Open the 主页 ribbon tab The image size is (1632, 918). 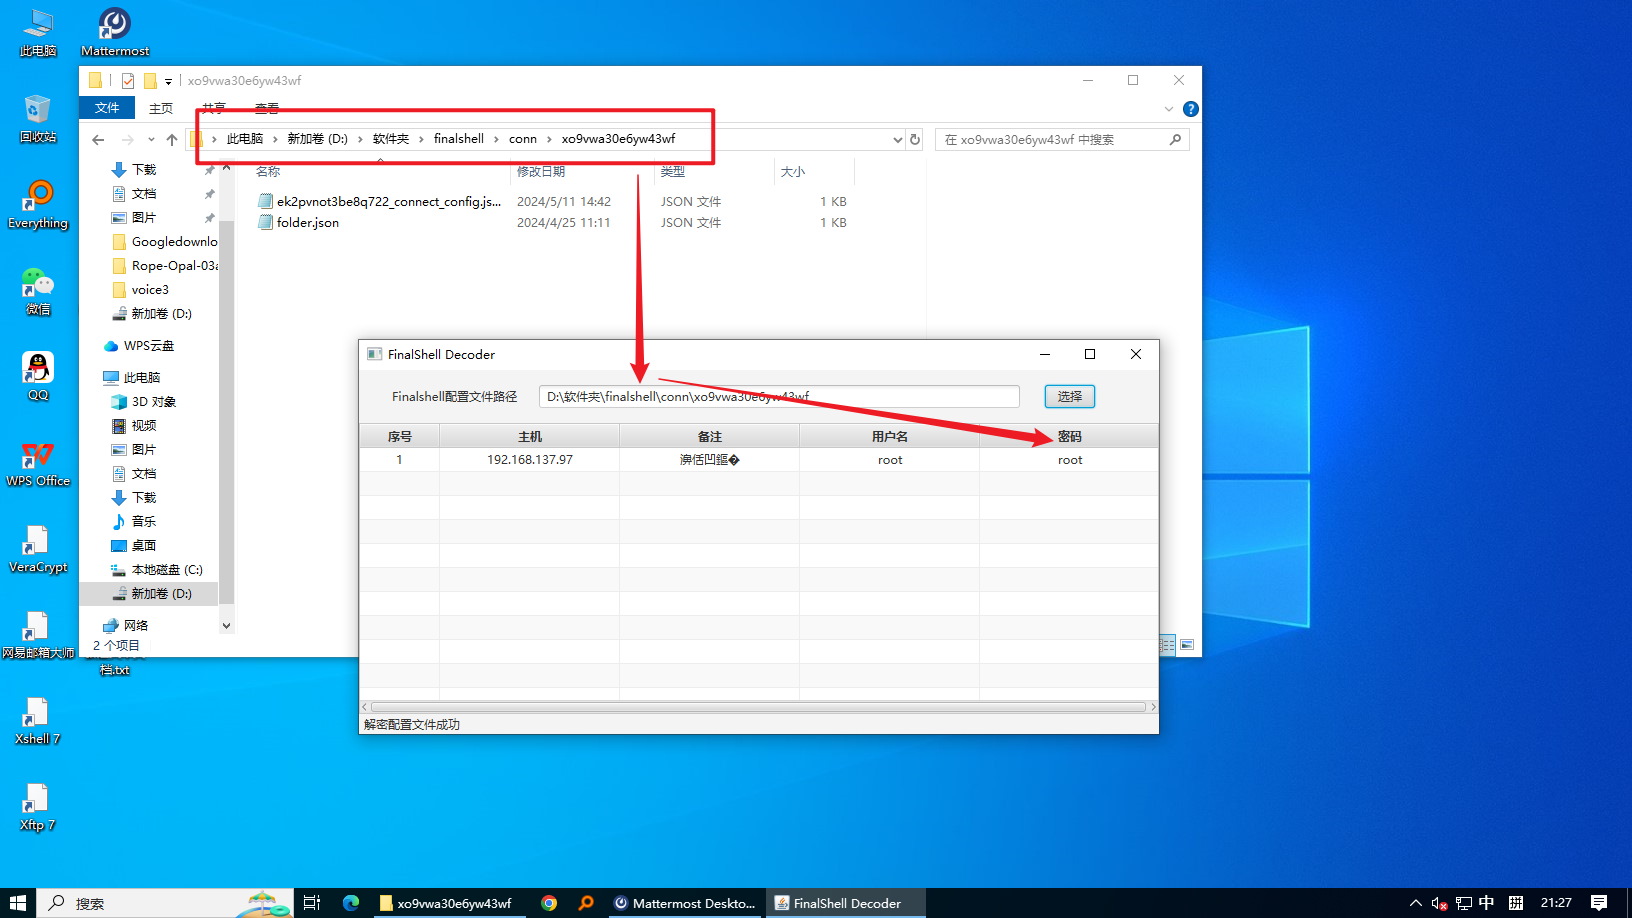161,108
